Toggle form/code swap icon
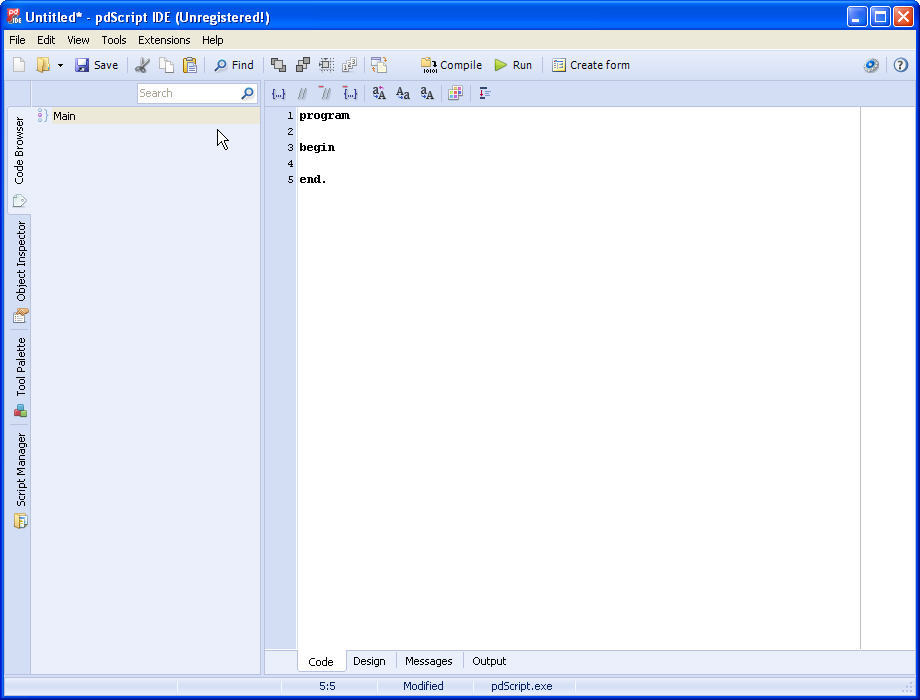The image size is (920, 700). [379, 65]
